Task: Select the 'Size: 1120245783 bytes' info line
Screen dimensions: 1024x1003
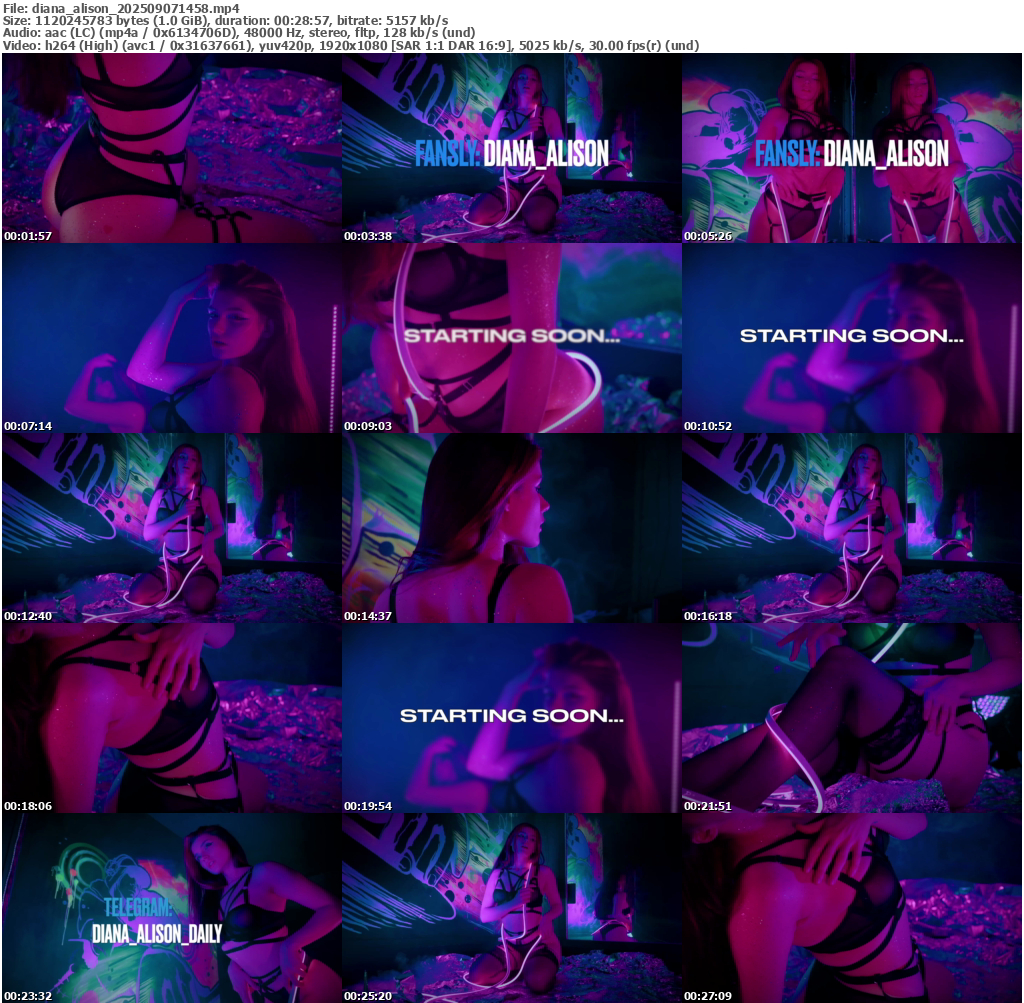Action: coord(225,20)
